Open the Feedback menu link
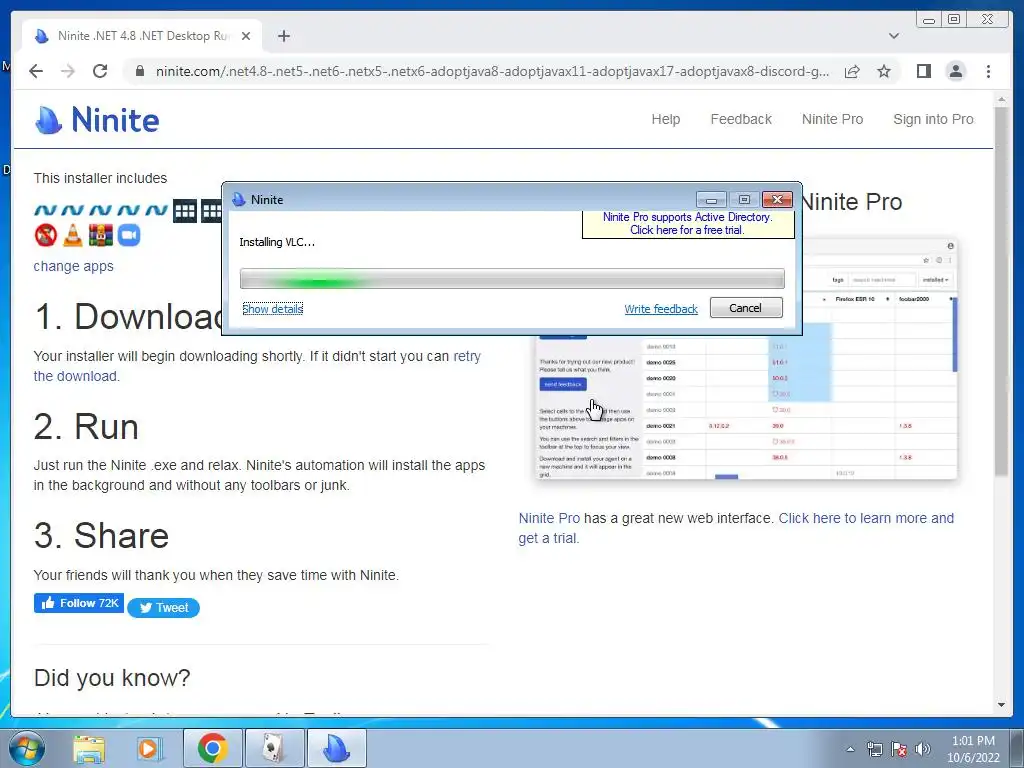The width and height of the screenshot is (1024, 768). 741,120
